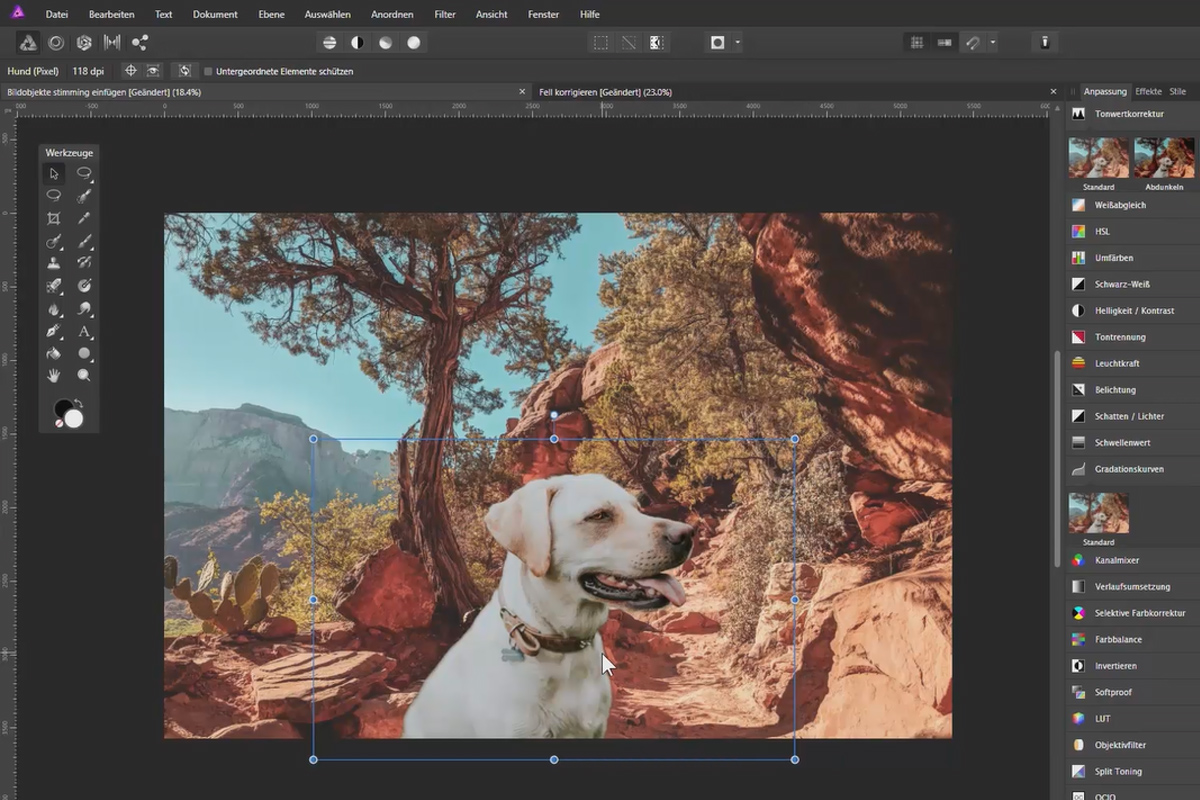
Task: Open the Export persona
Action: coord(140,43)
